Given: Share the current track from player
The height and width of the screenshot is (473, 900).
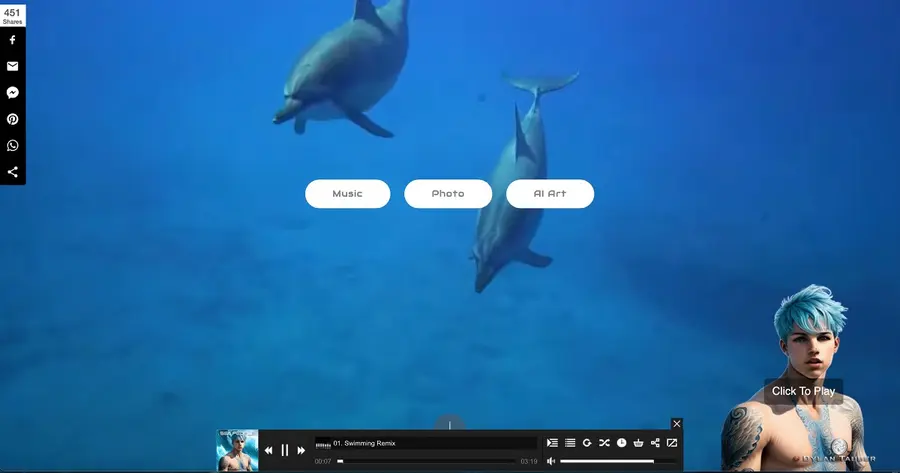Looking at the screenshot, I should pos(655,443).
